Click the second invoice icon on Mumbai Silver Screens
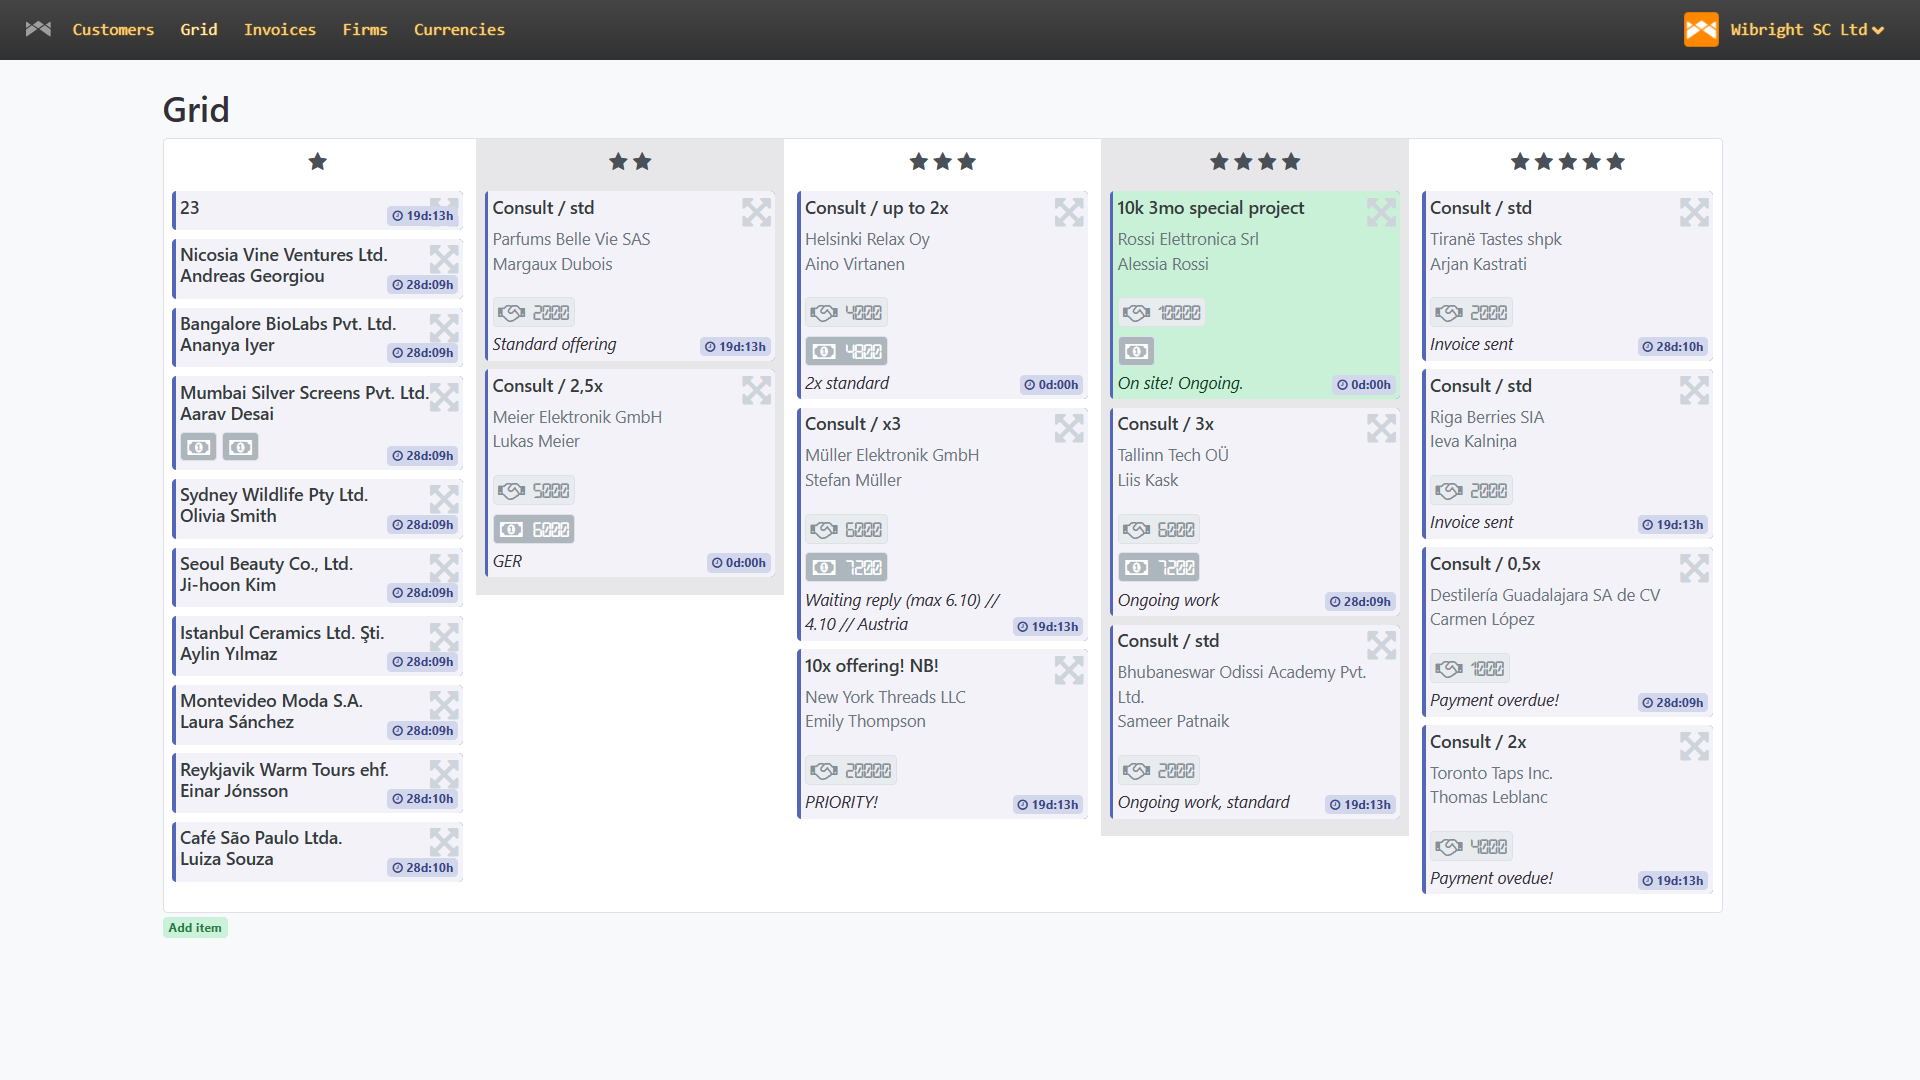 (x=240, y=447)
